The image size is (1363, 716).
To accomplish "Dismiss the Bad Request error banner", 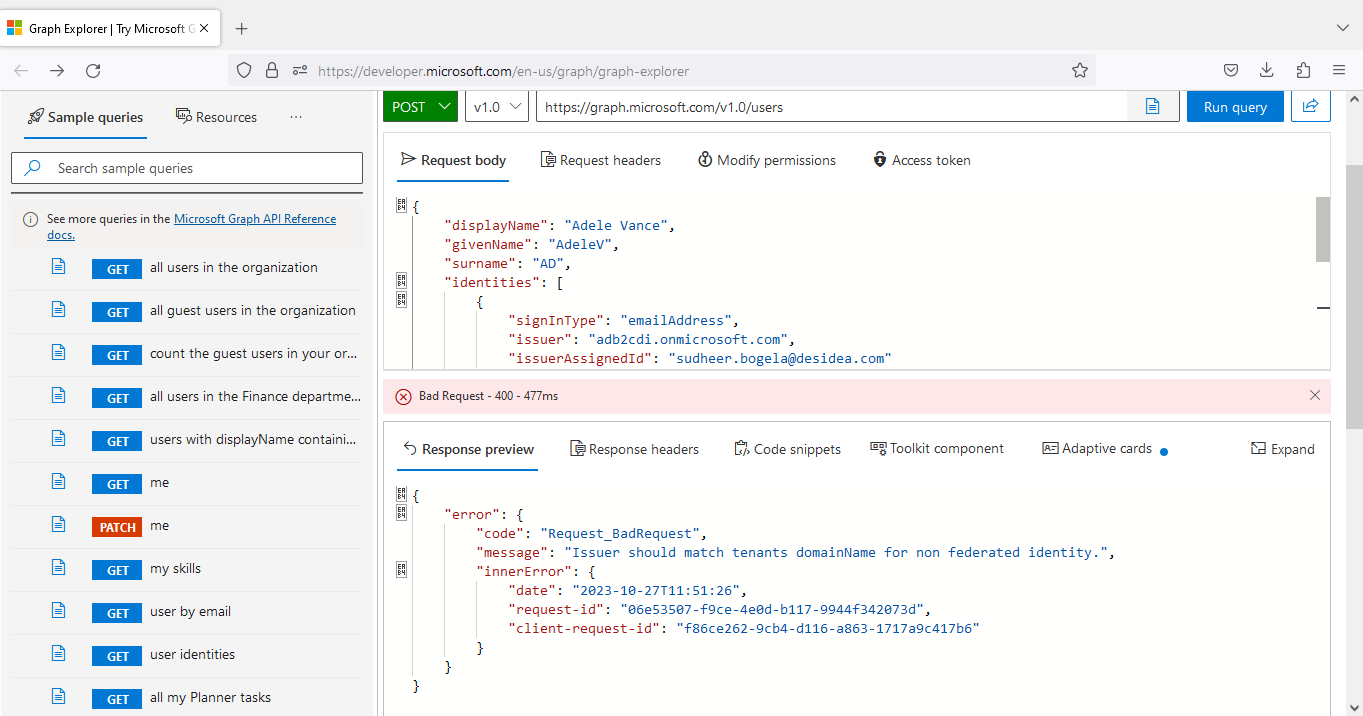I will pos(1315,395).
